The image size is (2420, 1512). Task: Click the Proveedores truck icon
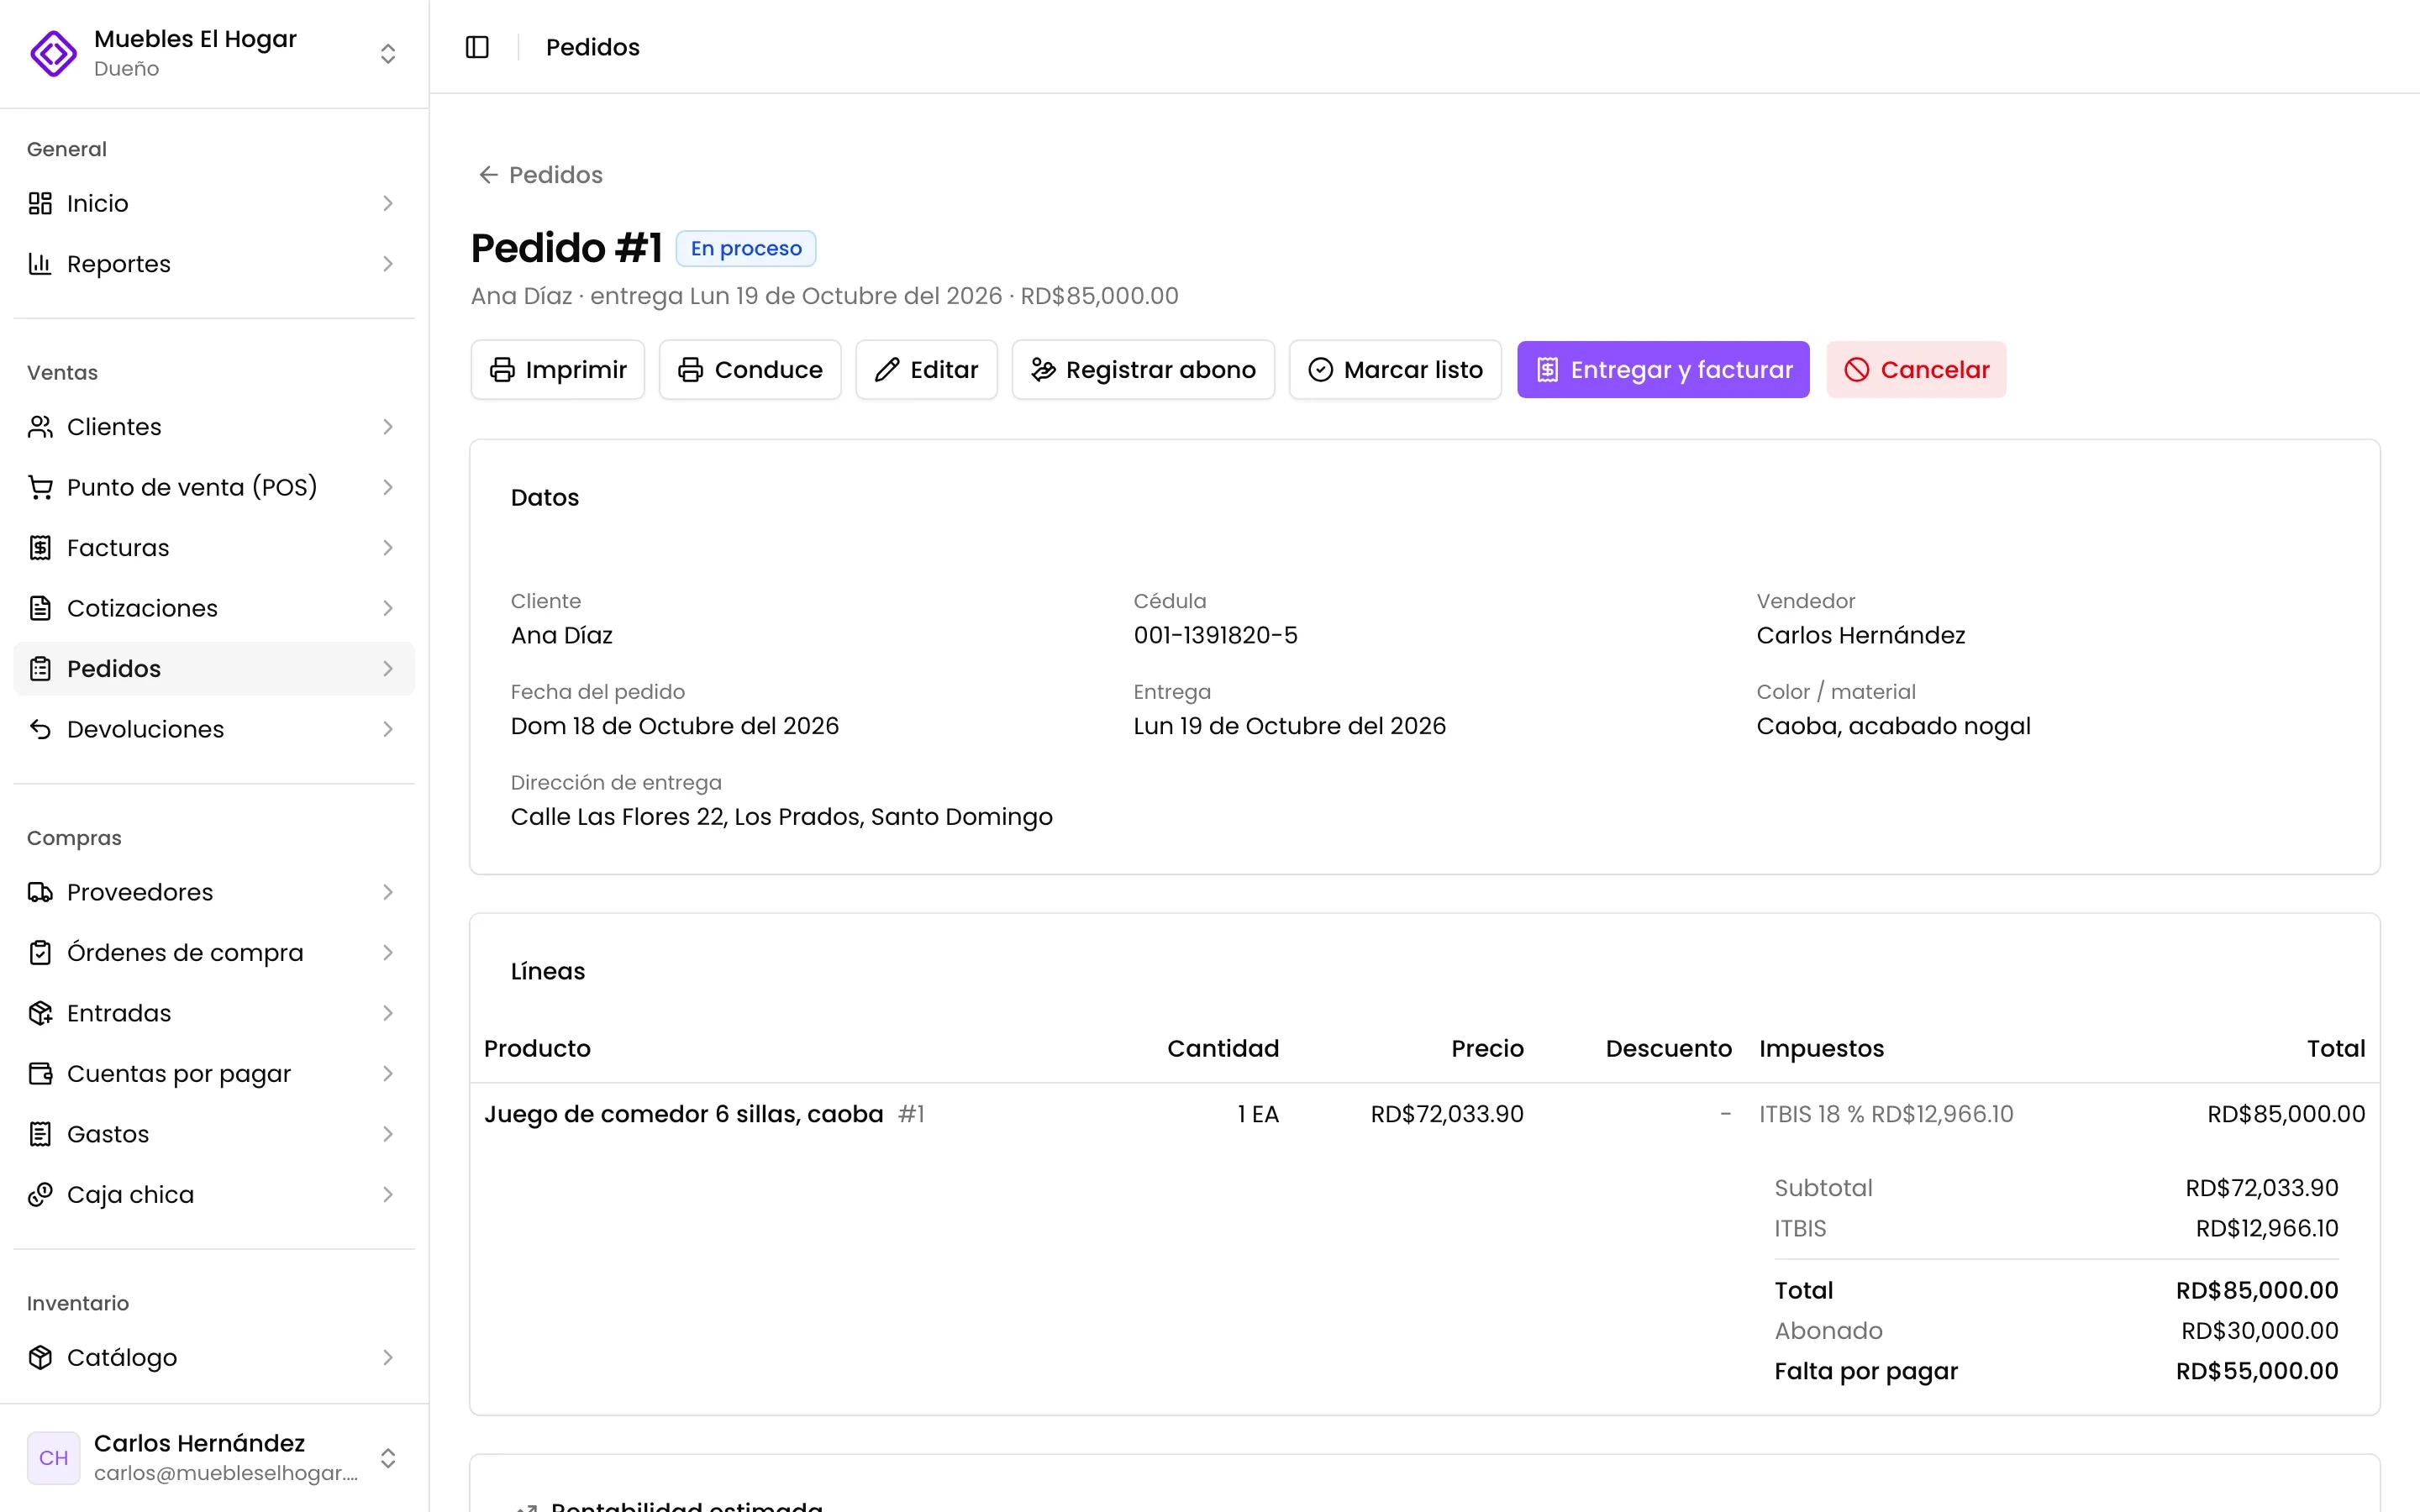[x=40, y=892]
